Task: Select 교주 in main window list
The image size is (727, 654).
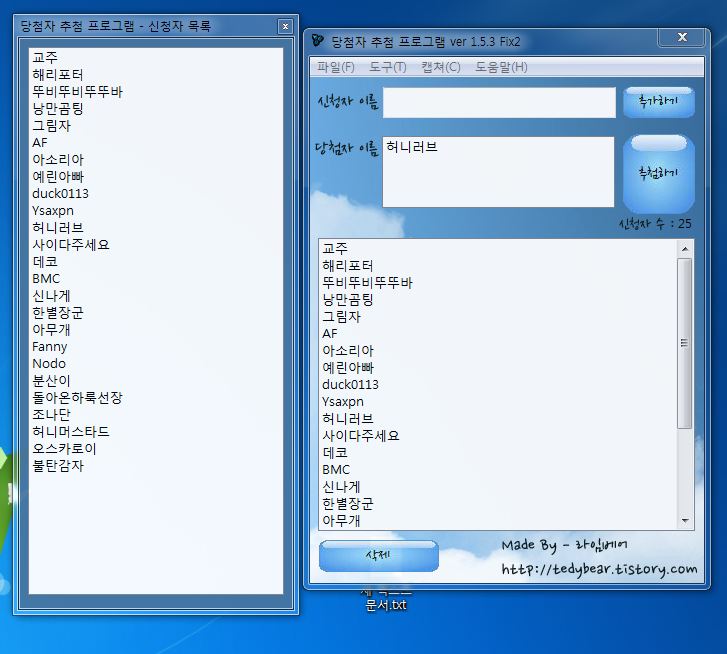Action: click(x=335, y=248)
